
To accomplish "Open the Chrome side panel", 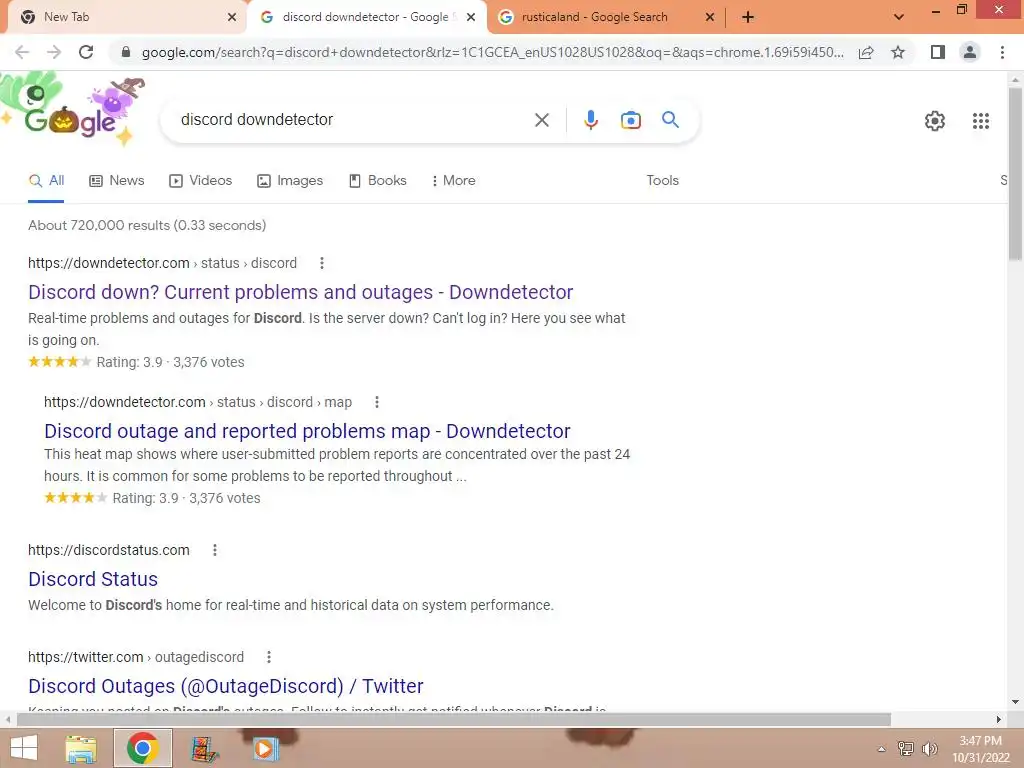I will pos(938,52).
